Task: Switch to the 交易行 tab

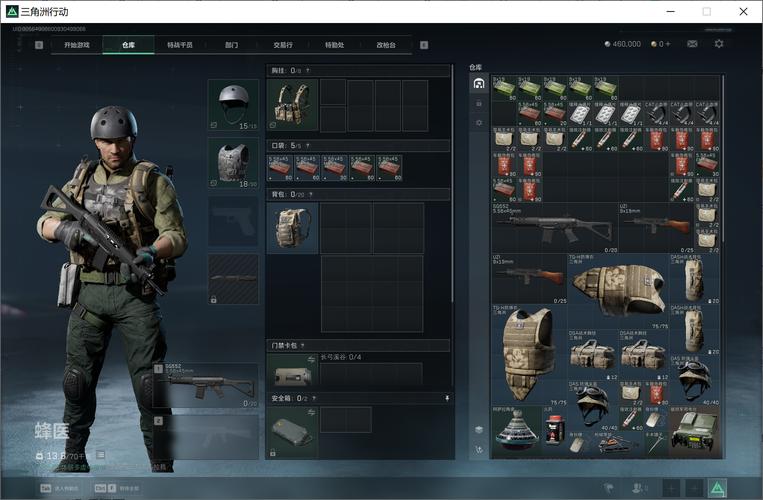Action: [283, 45]
